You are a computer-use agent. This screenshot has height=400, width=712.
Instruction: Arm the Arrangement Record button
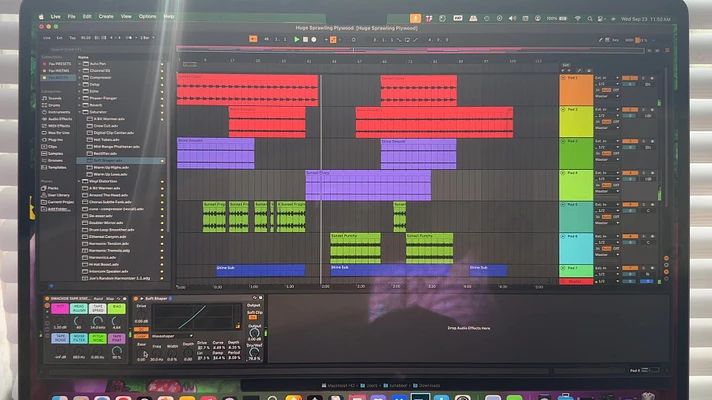[313, 40]
